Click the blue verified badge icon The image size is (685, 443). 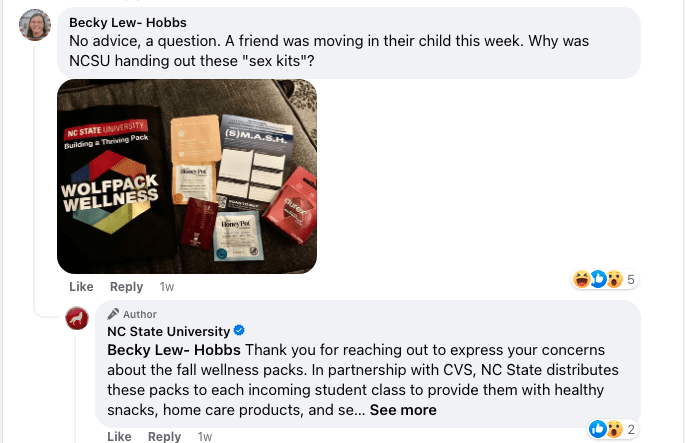point(240,331)
